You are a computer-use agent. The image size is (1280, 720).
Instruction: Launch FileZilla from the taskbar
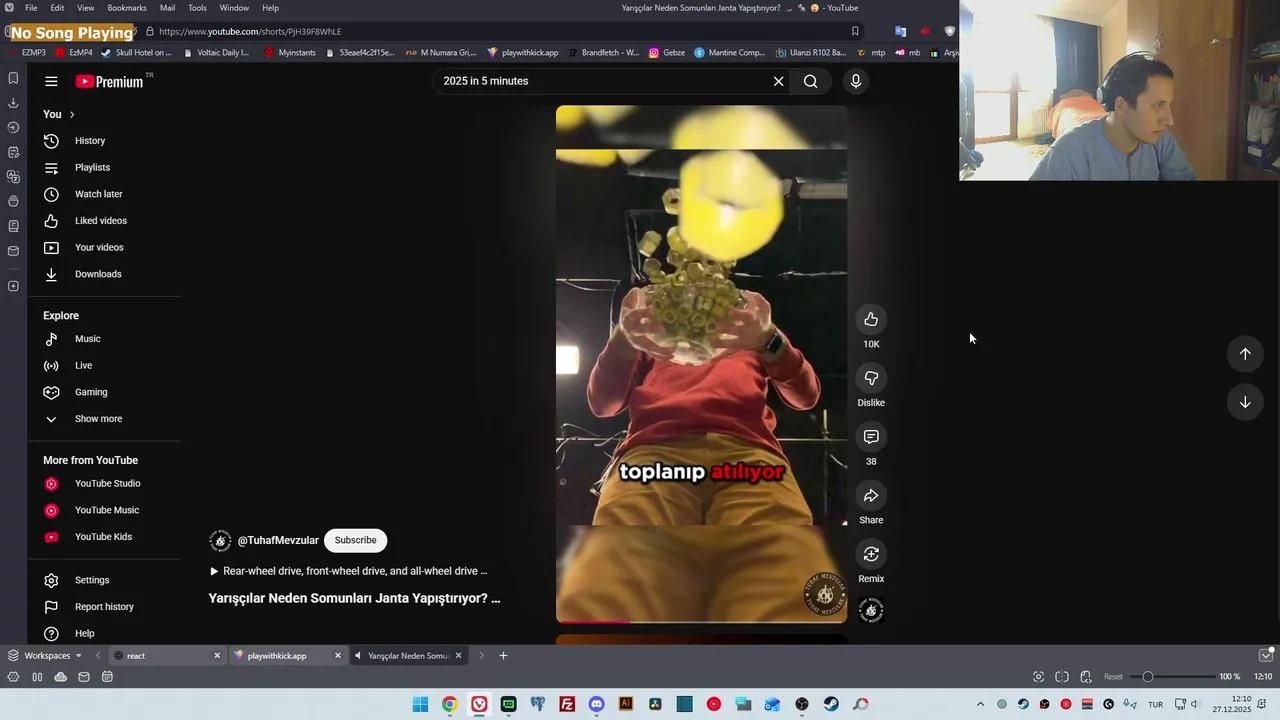(567, 704)
